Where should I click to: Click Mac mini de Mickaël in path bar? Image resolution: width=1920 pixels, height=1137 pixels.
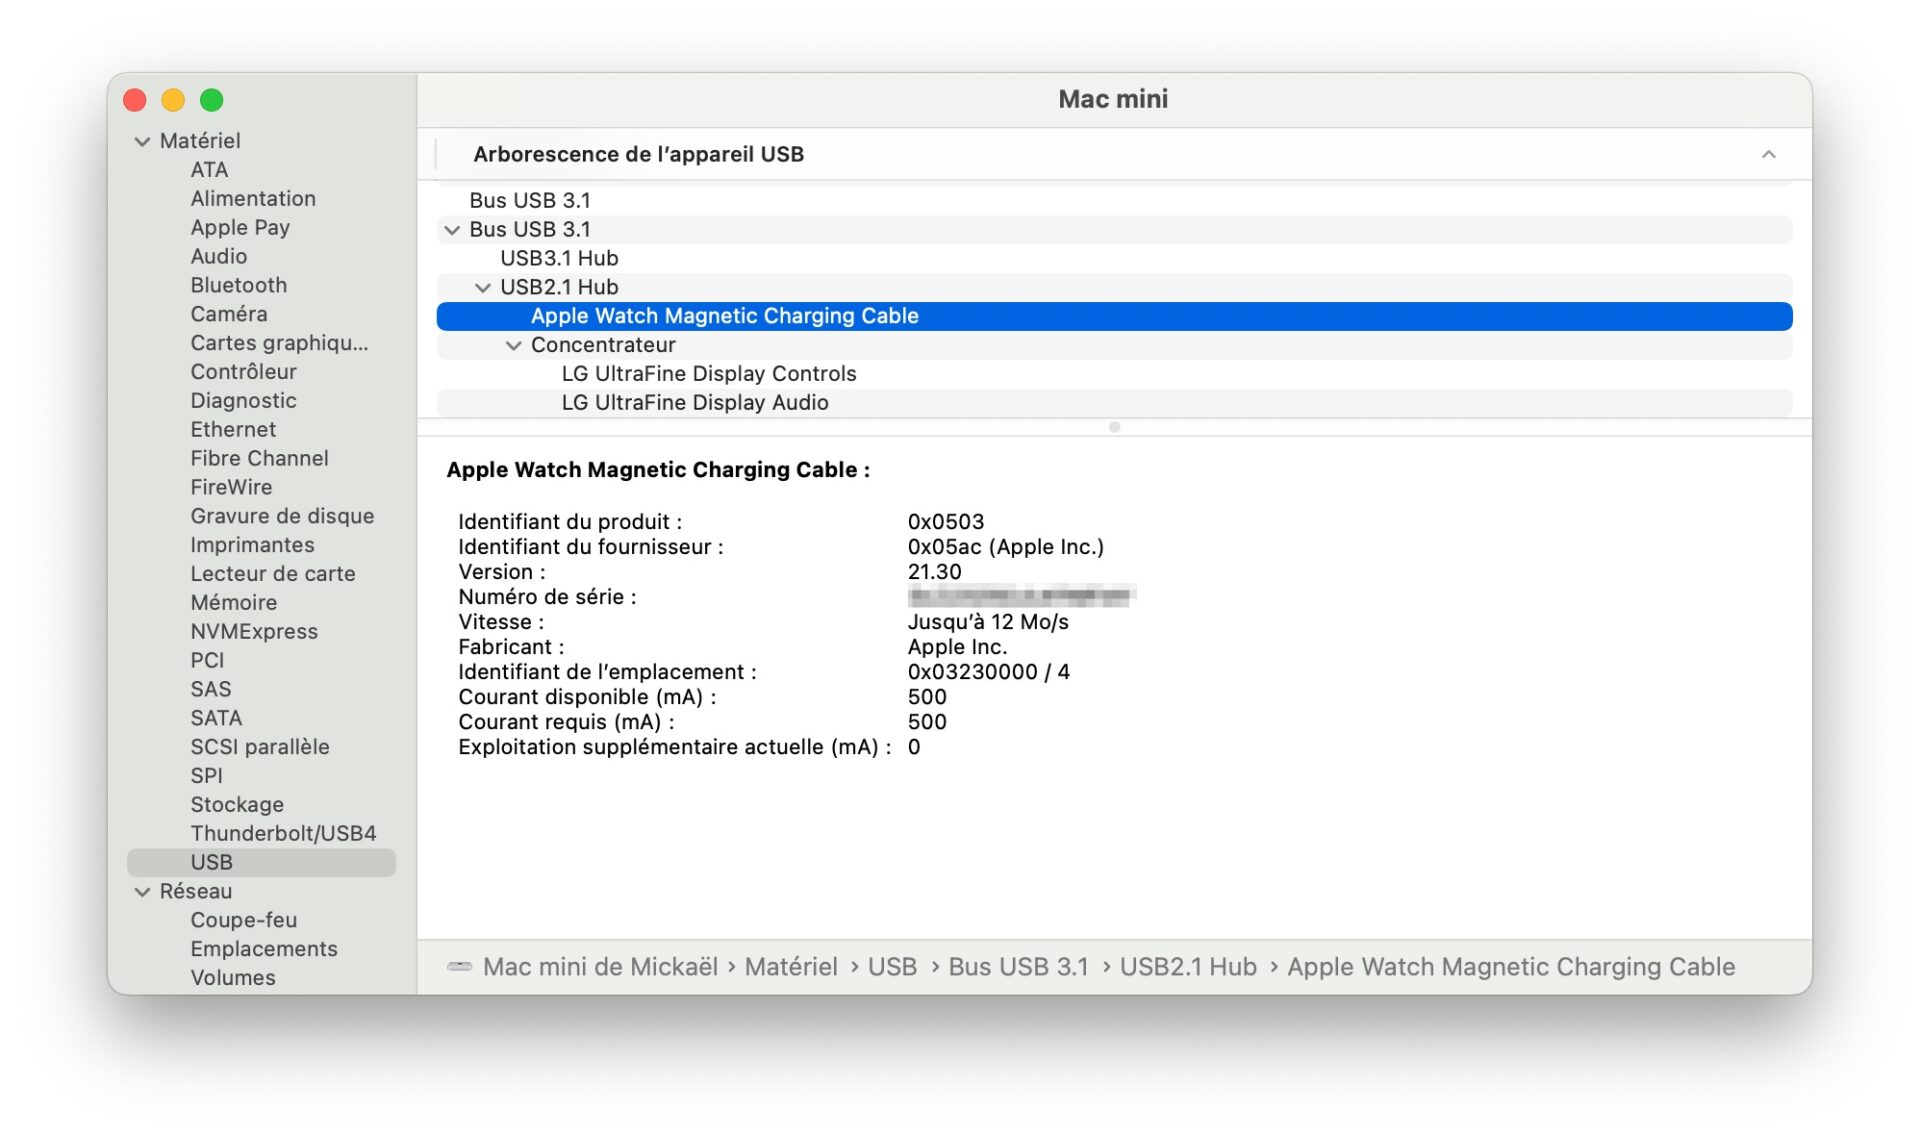pyautogui.click(x=600, y=967)
